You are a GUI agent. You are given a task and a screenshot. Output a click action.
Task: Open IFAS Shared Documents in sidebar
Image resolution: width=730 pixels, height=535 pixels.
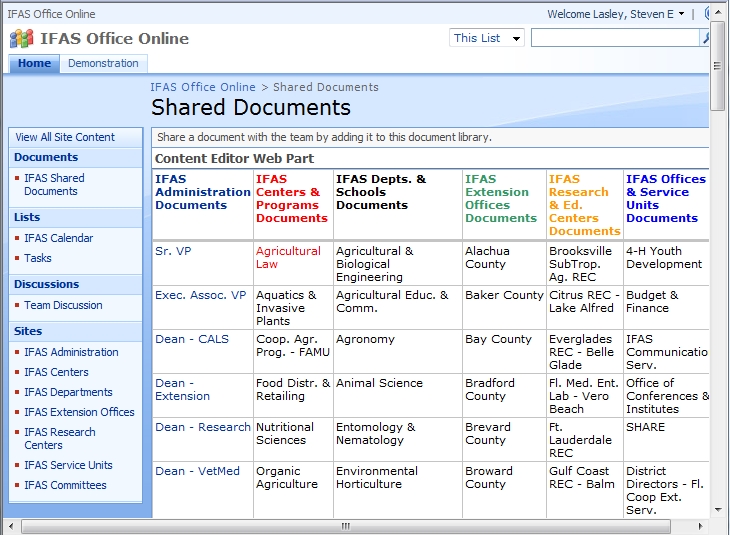tap(54, 185)
